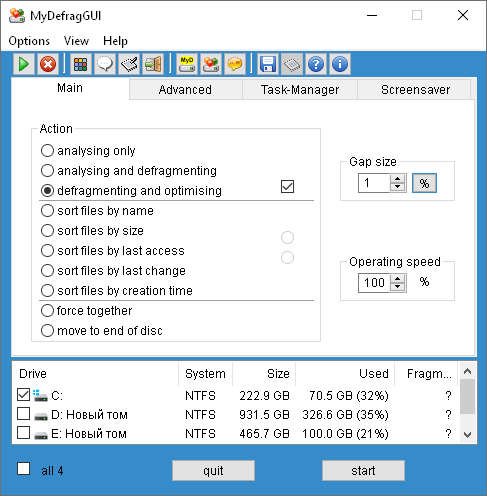
Task: Click the Operating speed input field
Action: (374, 283)
